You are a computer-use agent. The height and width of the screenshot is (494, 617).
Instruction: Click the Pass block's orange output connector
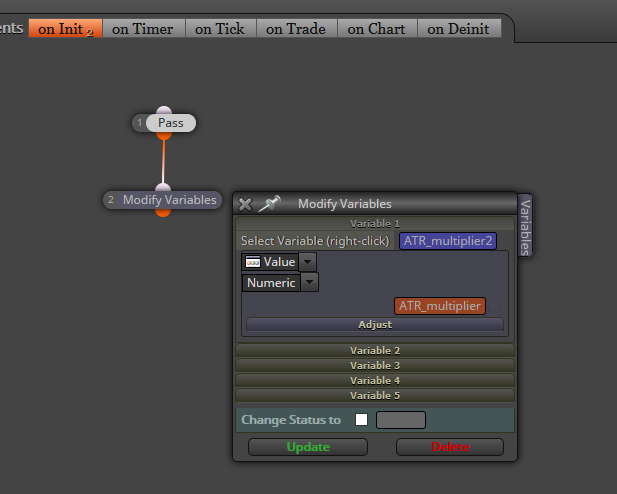[x=164, y=136]
